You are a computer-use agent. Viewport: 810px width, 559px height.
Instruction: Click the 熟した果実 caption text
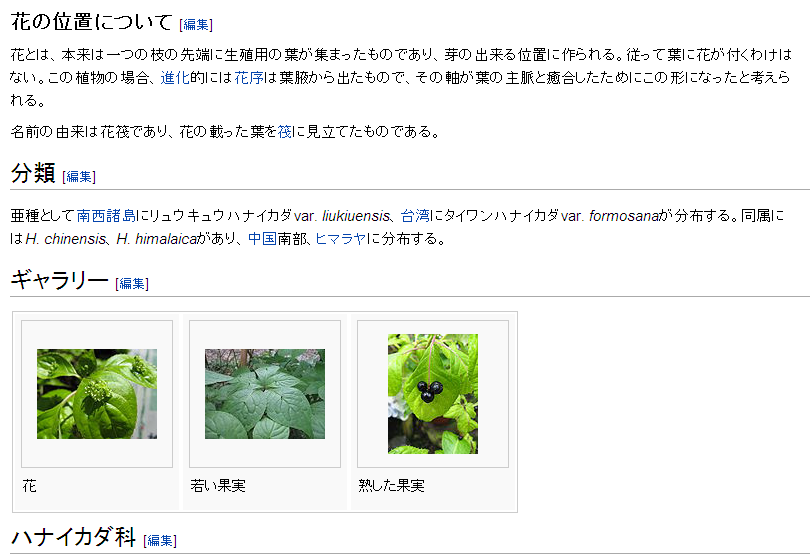pyautogui.click(x=392, y=486)
